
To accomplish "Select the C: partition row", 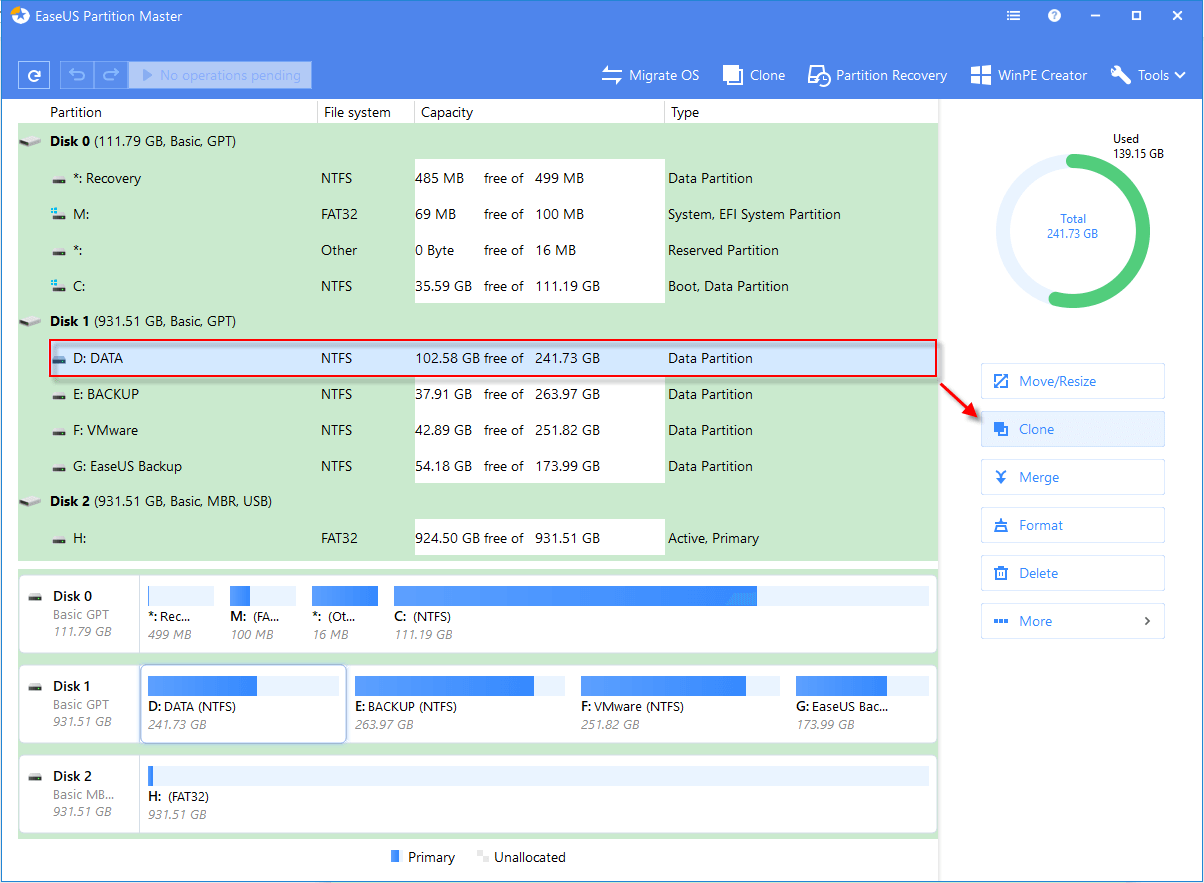I will (478, 286).
